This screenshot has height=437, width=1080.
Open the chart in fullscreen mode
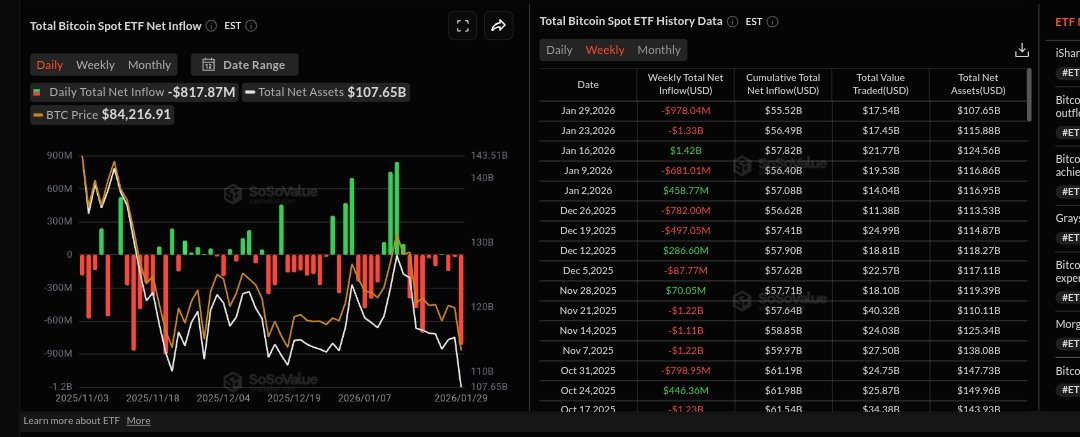point(462,27)
